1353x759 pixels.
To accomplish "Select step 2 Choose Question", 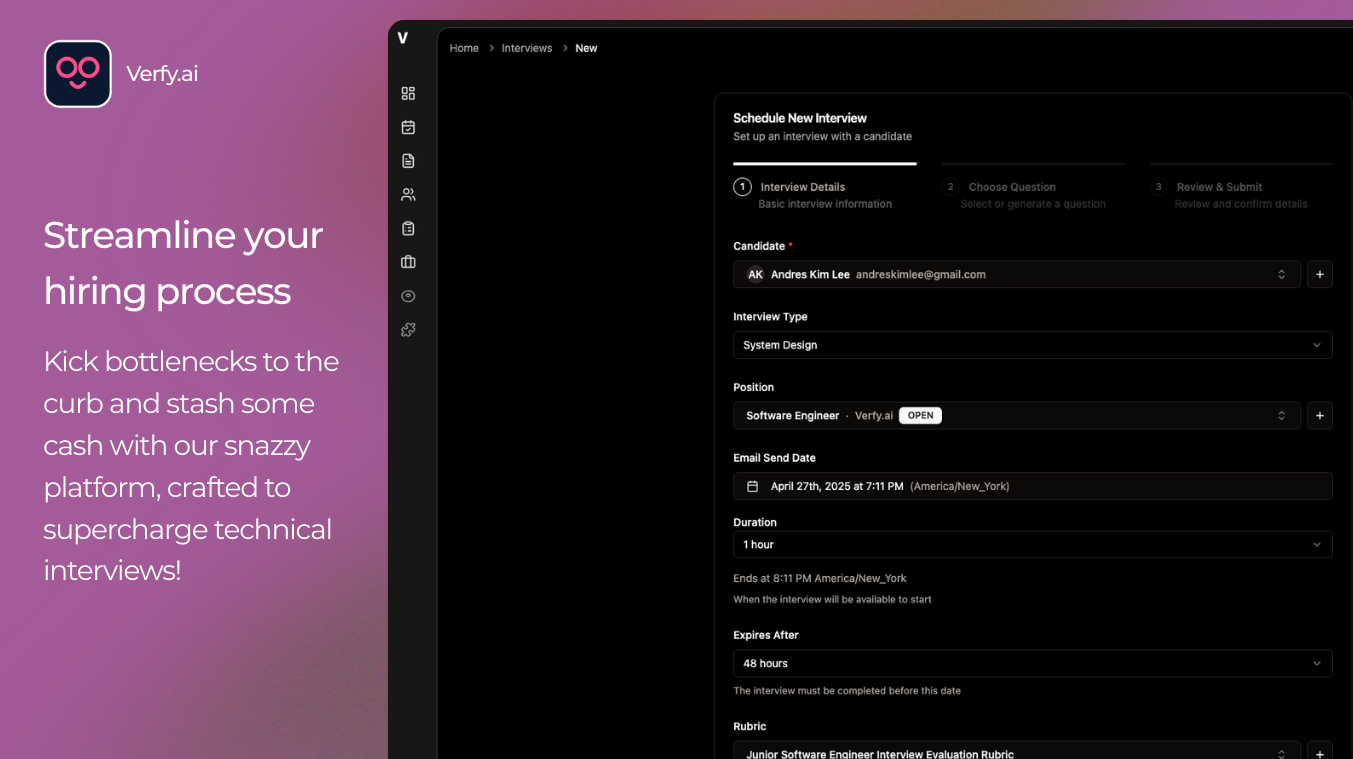I will 1033,186.
